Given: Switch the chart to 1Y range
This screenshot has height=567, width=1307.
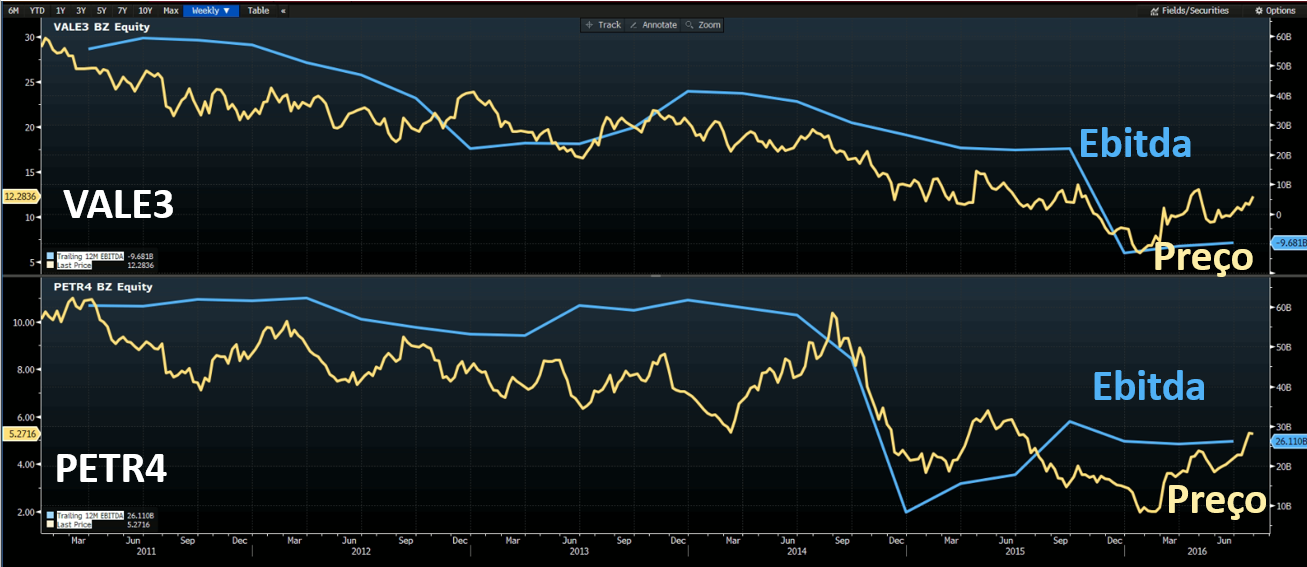Looking at the screenshot, I should [61, 10].
